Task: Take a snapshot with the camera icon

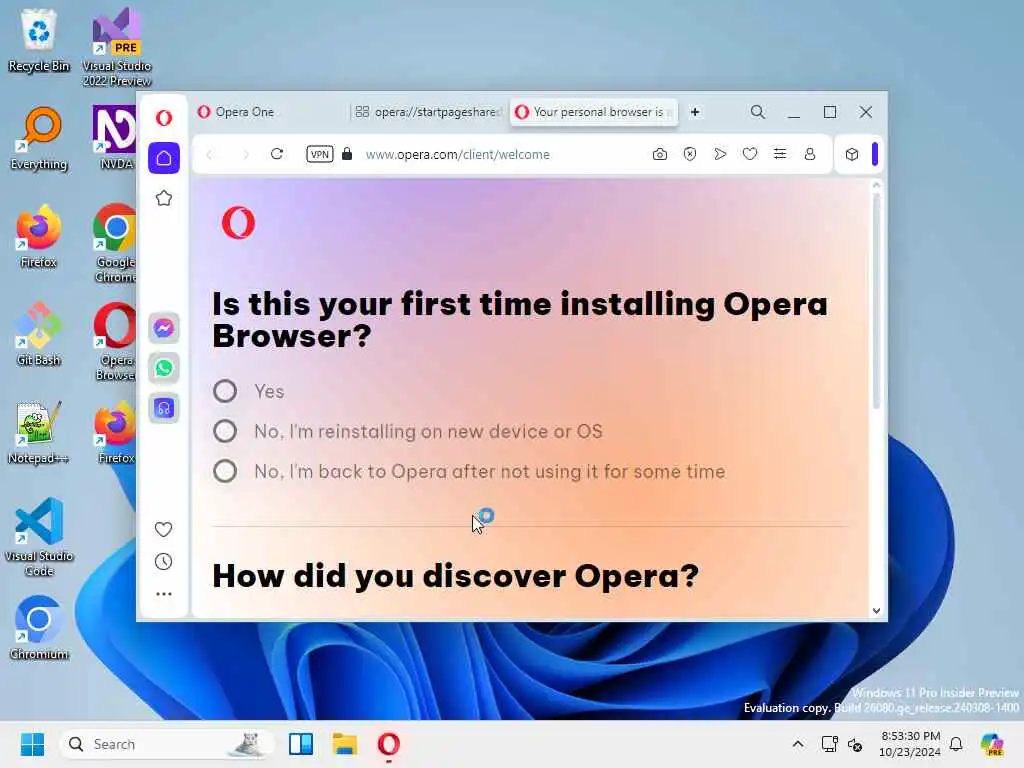Action: pos(660,154)
